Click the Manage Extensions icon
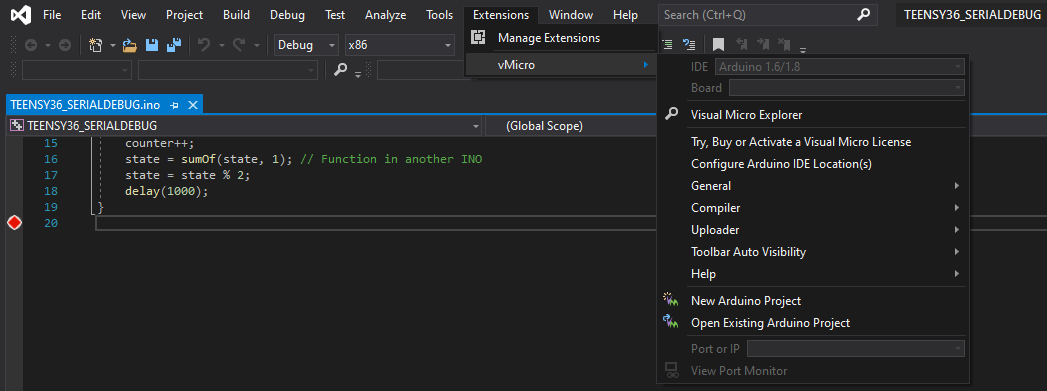Image resolution: width=1047 pixels, height=391 pixels. (x=478, y=37)
